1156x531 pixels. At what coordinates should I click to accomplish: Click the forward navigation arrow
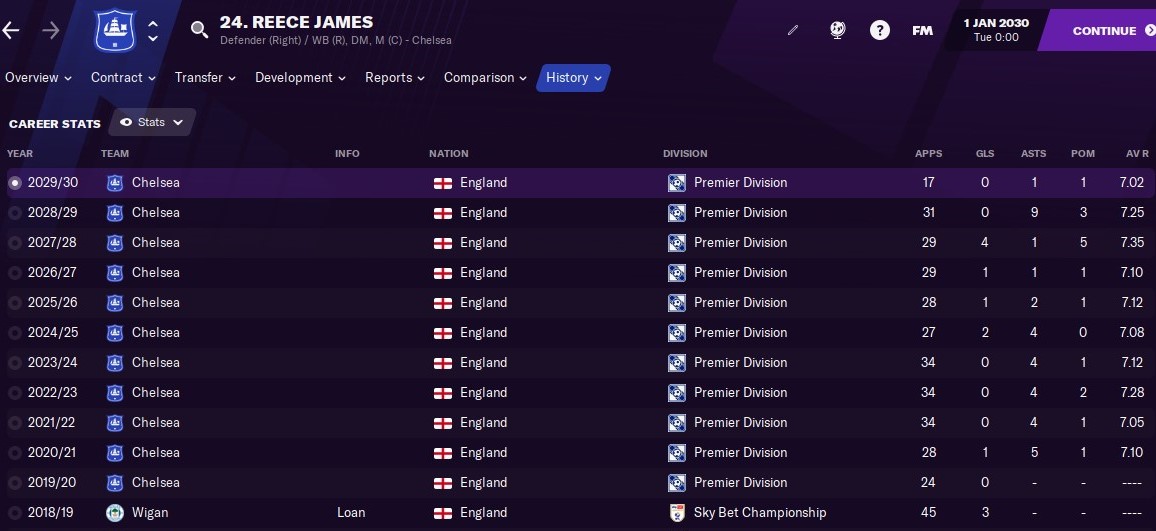pos(51,30)
